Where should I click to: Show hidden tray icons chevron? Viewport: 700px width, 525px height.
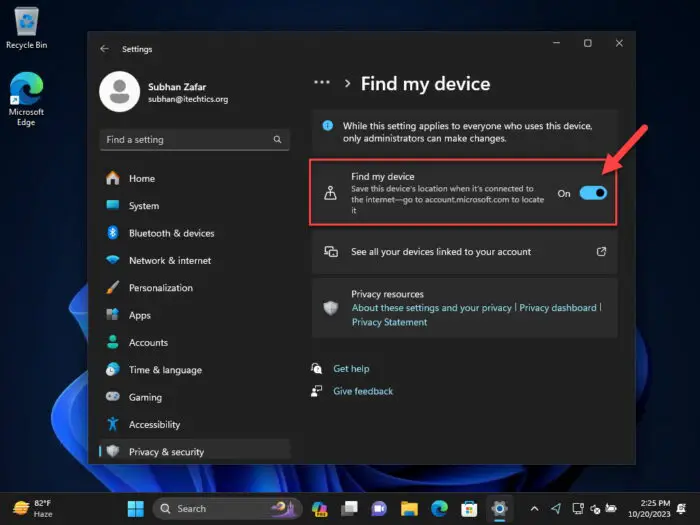[x=534, y=508]
